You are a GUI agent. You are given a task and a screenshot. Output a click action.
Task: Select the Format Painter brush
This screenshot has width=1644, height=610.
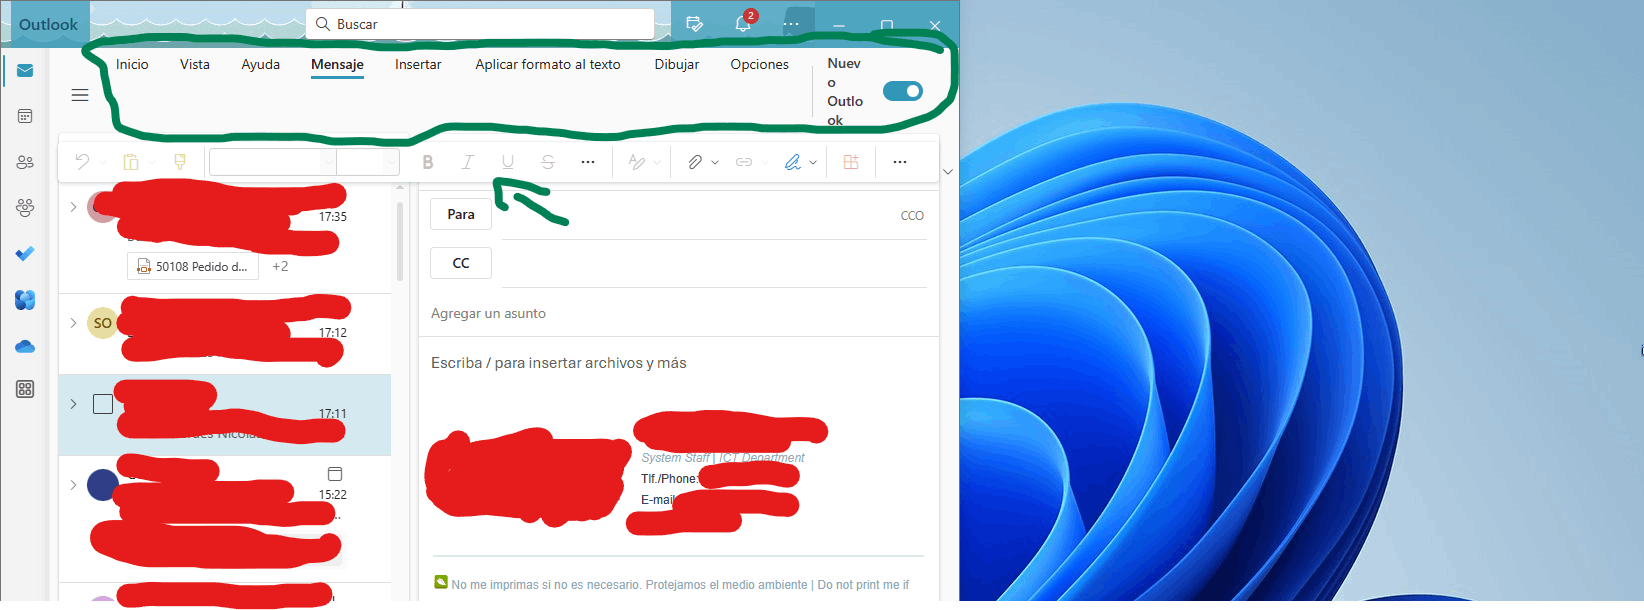[x=180, y=162]
